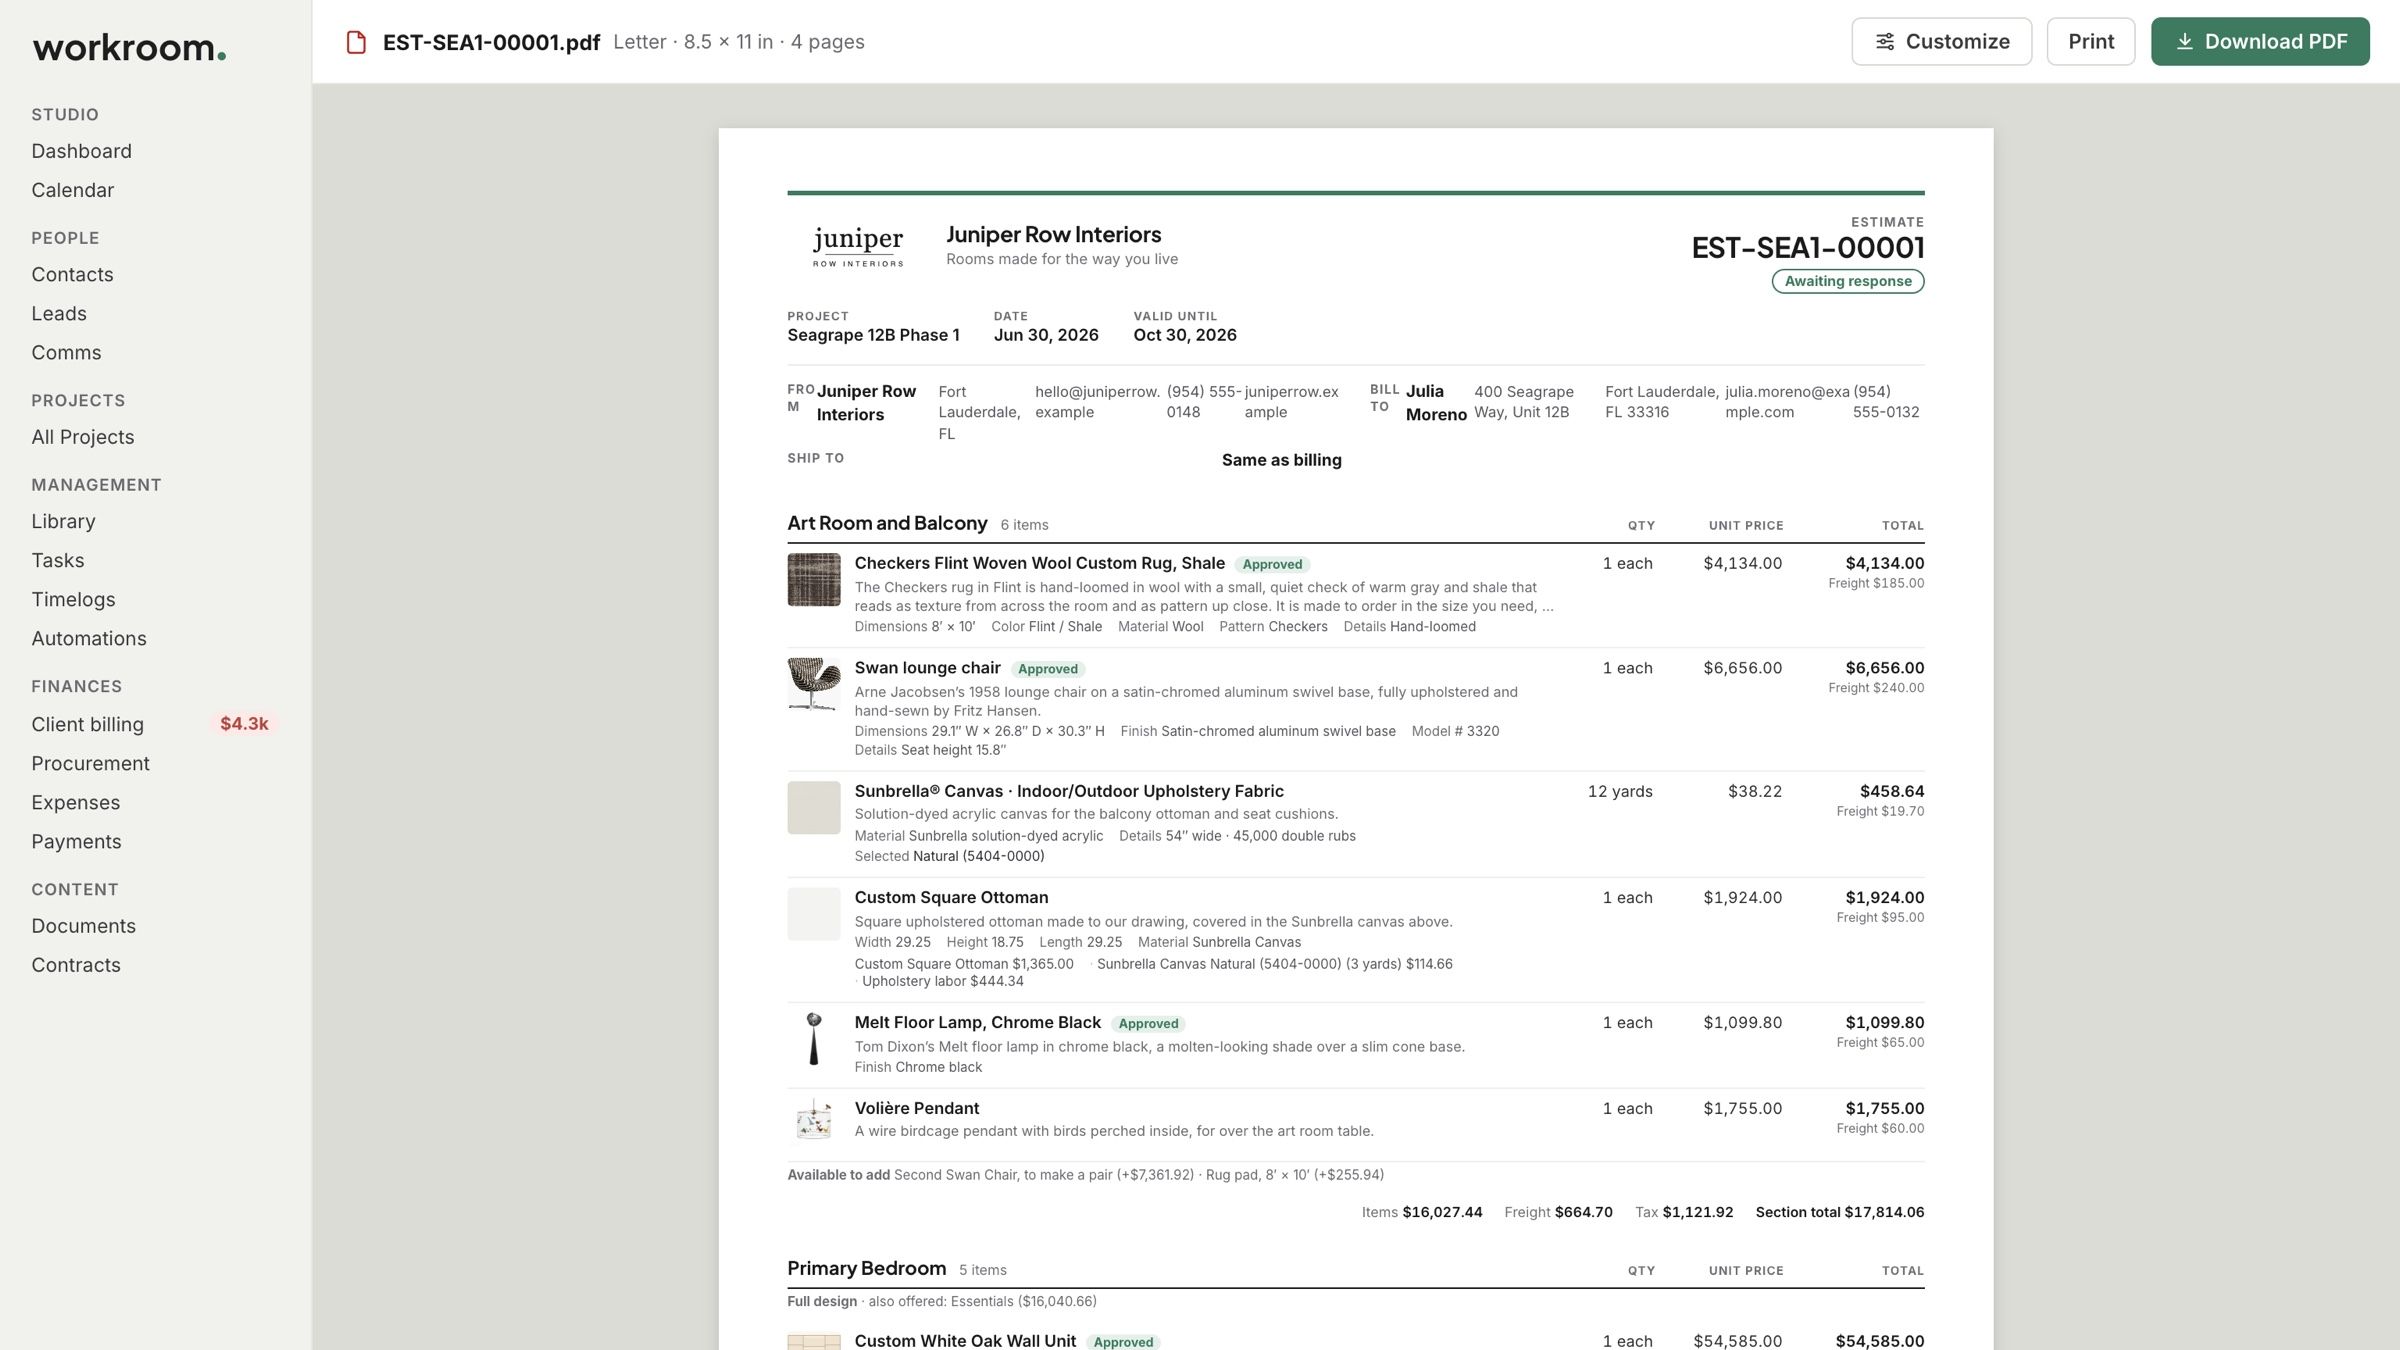Click the Customize sliders icon
Image resolution: width=2400 pixels, height=1350 pixels.
tap(1884, 42)
